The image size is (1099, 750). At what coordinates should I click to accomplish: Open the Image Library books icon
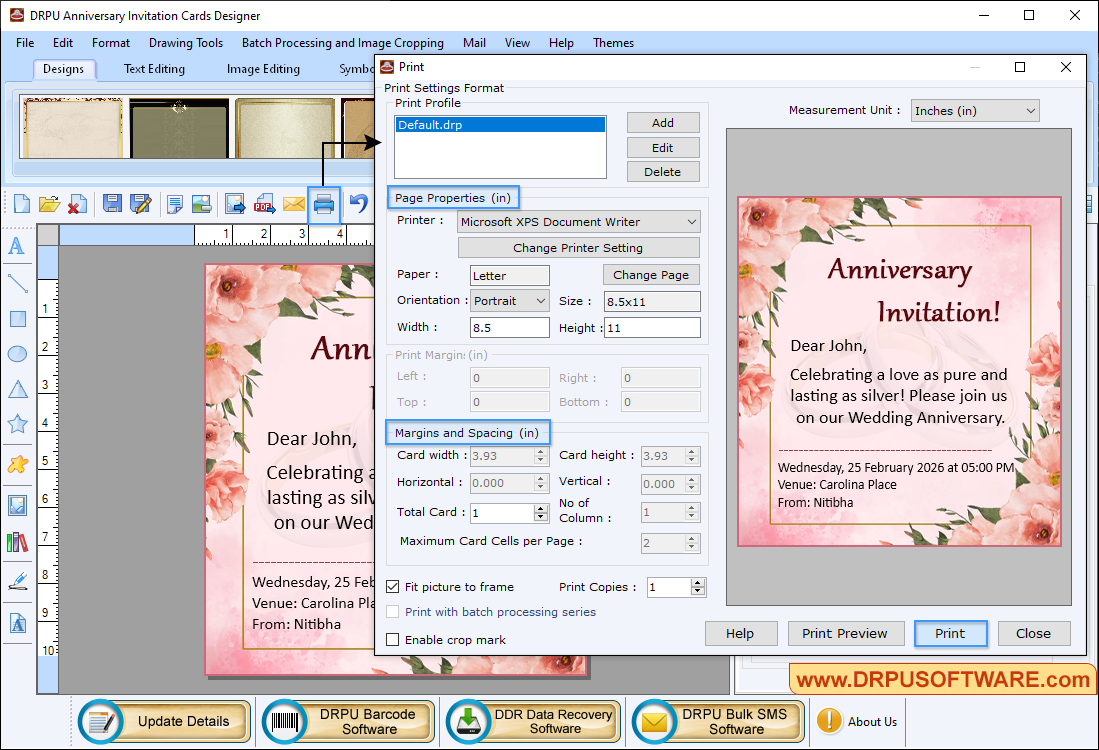pyautogui.click(x=17, y=542)
